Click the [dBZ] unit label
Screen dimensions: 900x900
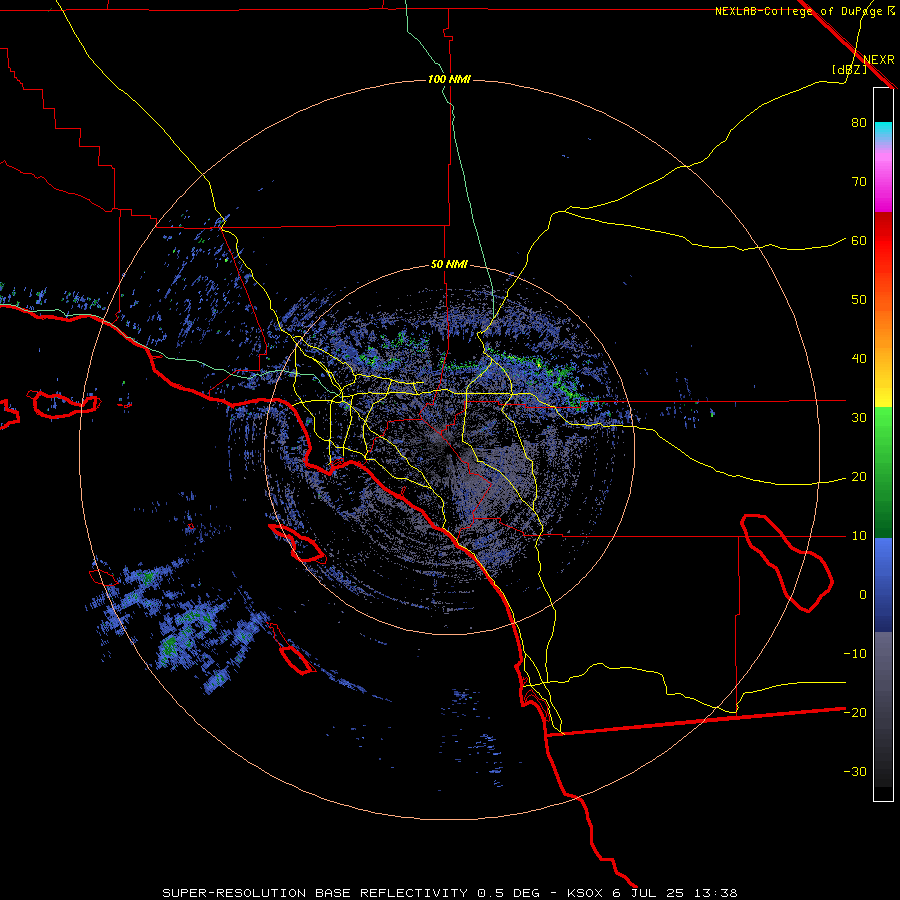coord(849,69)
